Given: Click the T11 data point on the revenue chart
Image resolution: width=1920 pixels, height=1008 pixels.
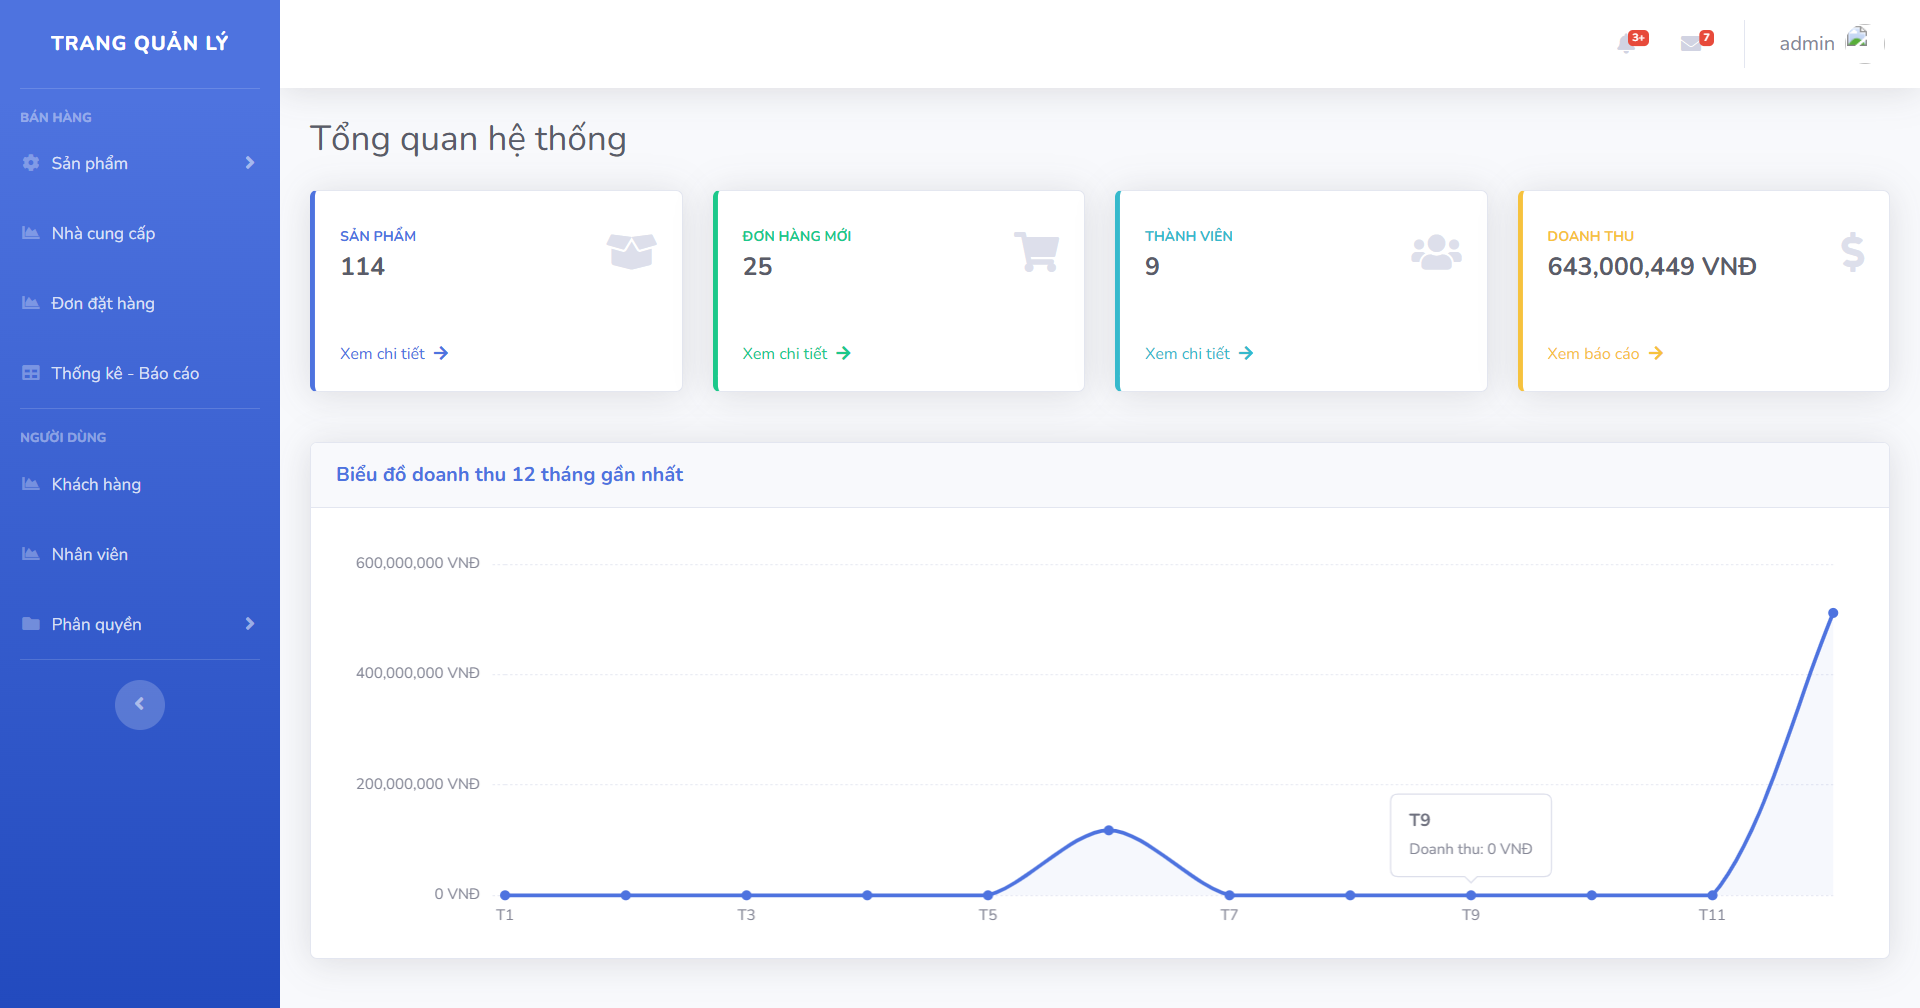Looking at the screenshot, I should coord(1712,895).
